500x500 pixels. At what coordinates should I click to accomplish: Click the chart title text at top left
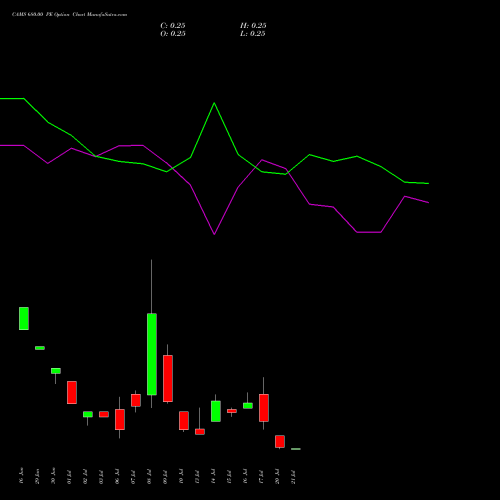pos(69,14)
